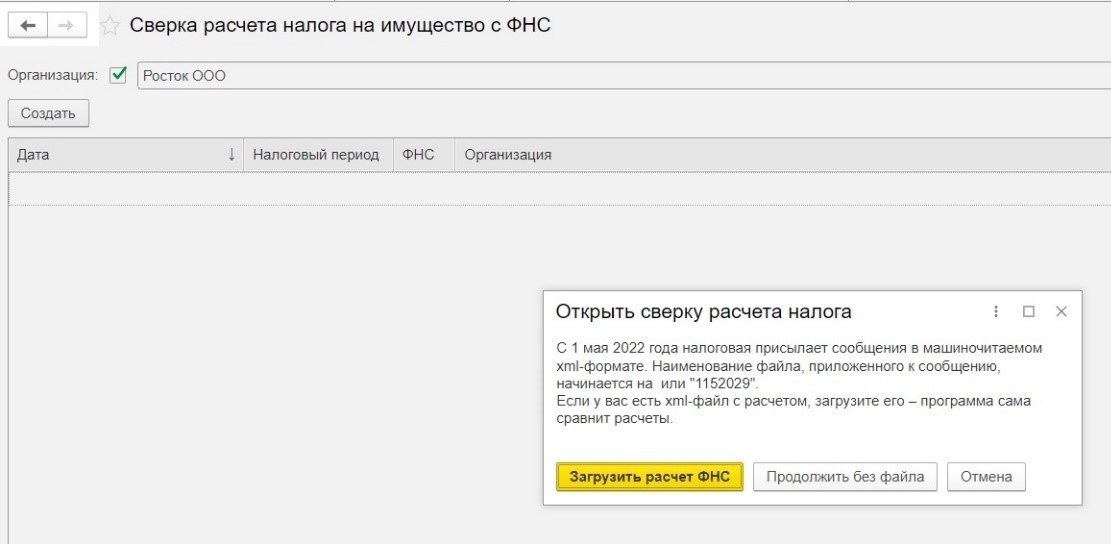This screenshot has height=544, width=1111.
Task: Click the page title Сверка расчета налога
Action: click(339, 26)
